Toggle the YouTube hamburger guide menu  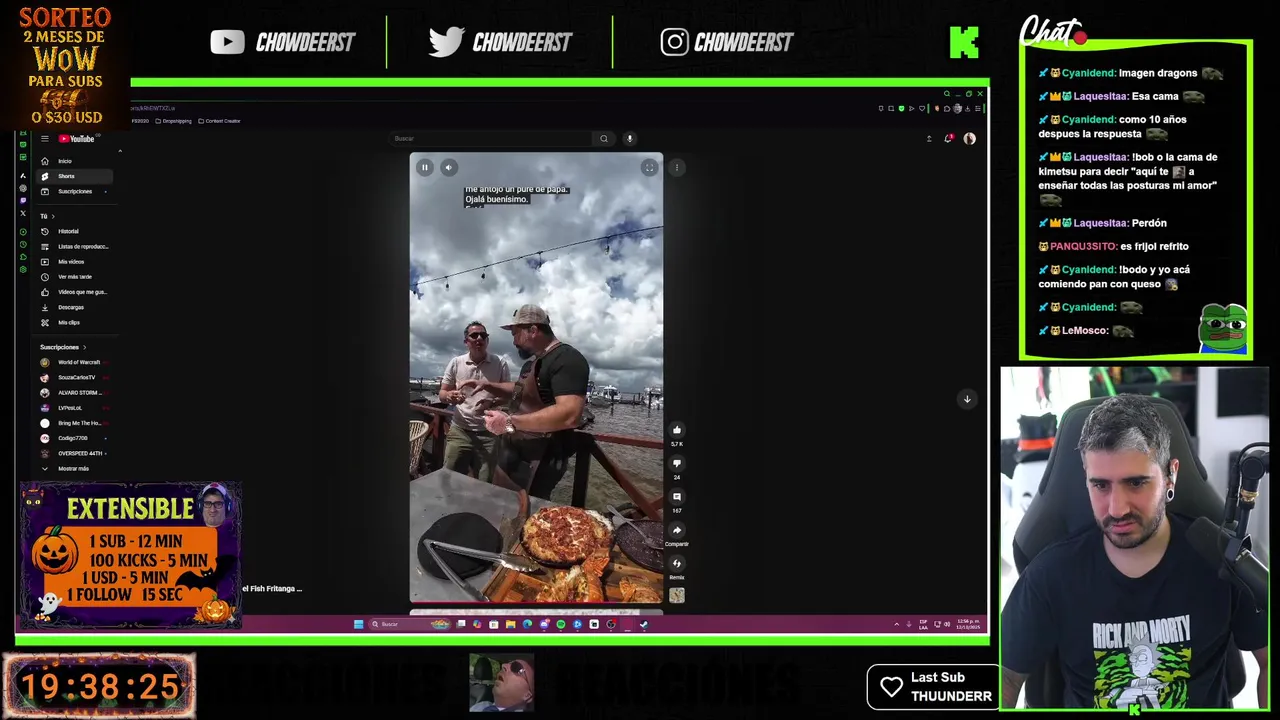point(45,139)
